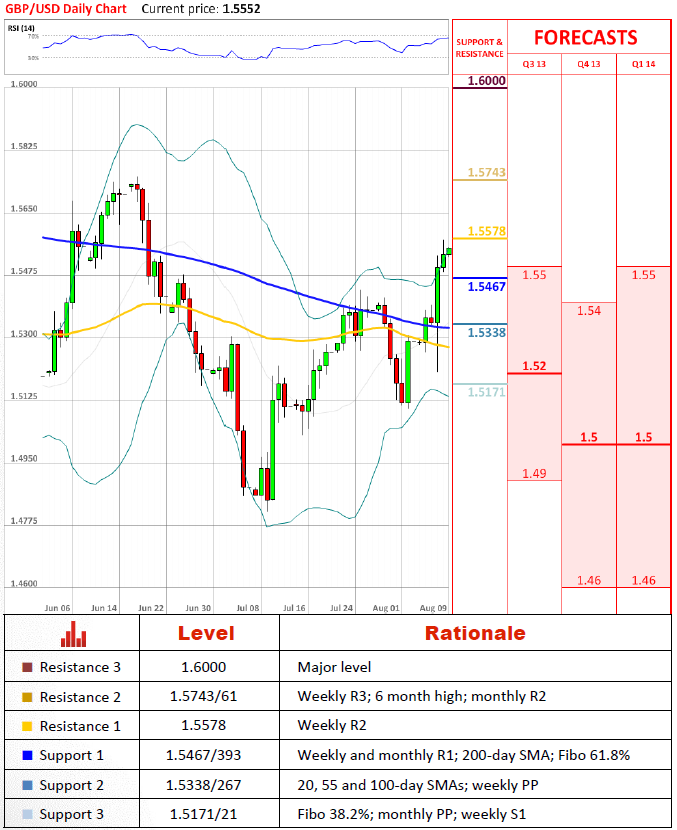Click the Q1 14 low forecast 1.46
Viewport: 677px width, 830px height.
click(644, 580)
